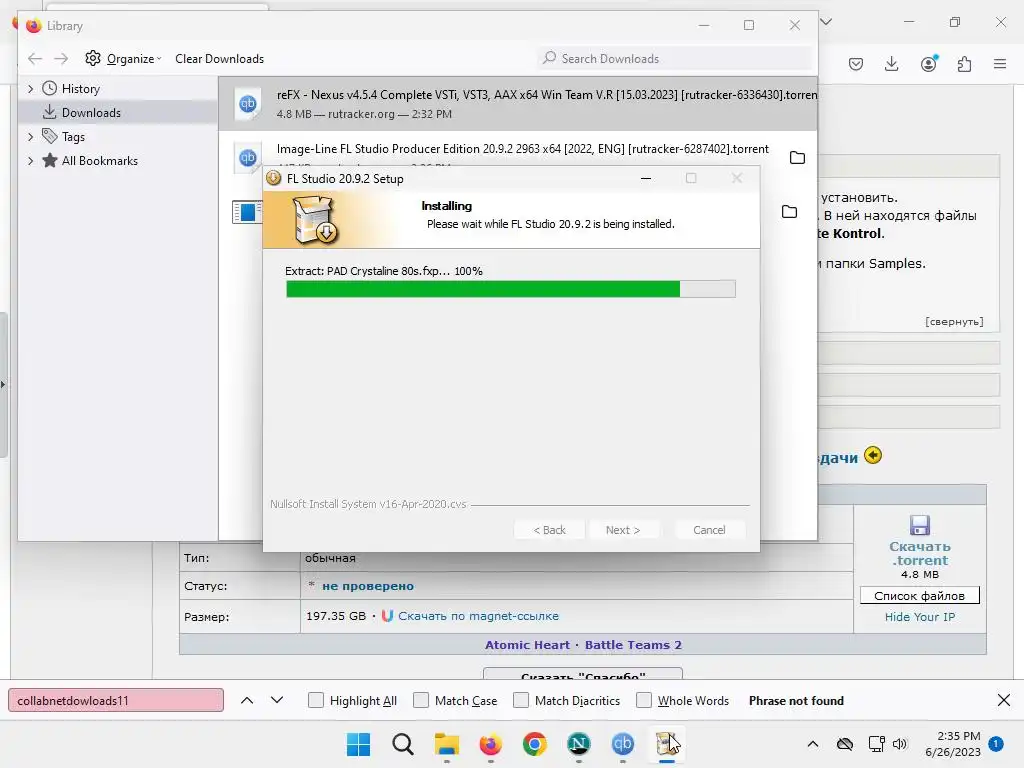Viewport: 1024px width, 768px height.
Task: Select History in the Library sidebar
Action: (80, 89)
